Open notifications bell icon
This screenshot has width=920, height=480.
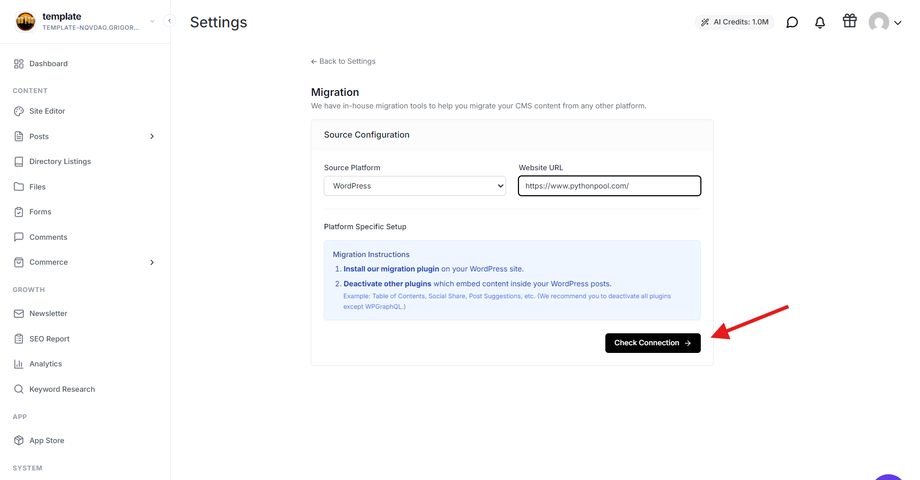point(820,22)
